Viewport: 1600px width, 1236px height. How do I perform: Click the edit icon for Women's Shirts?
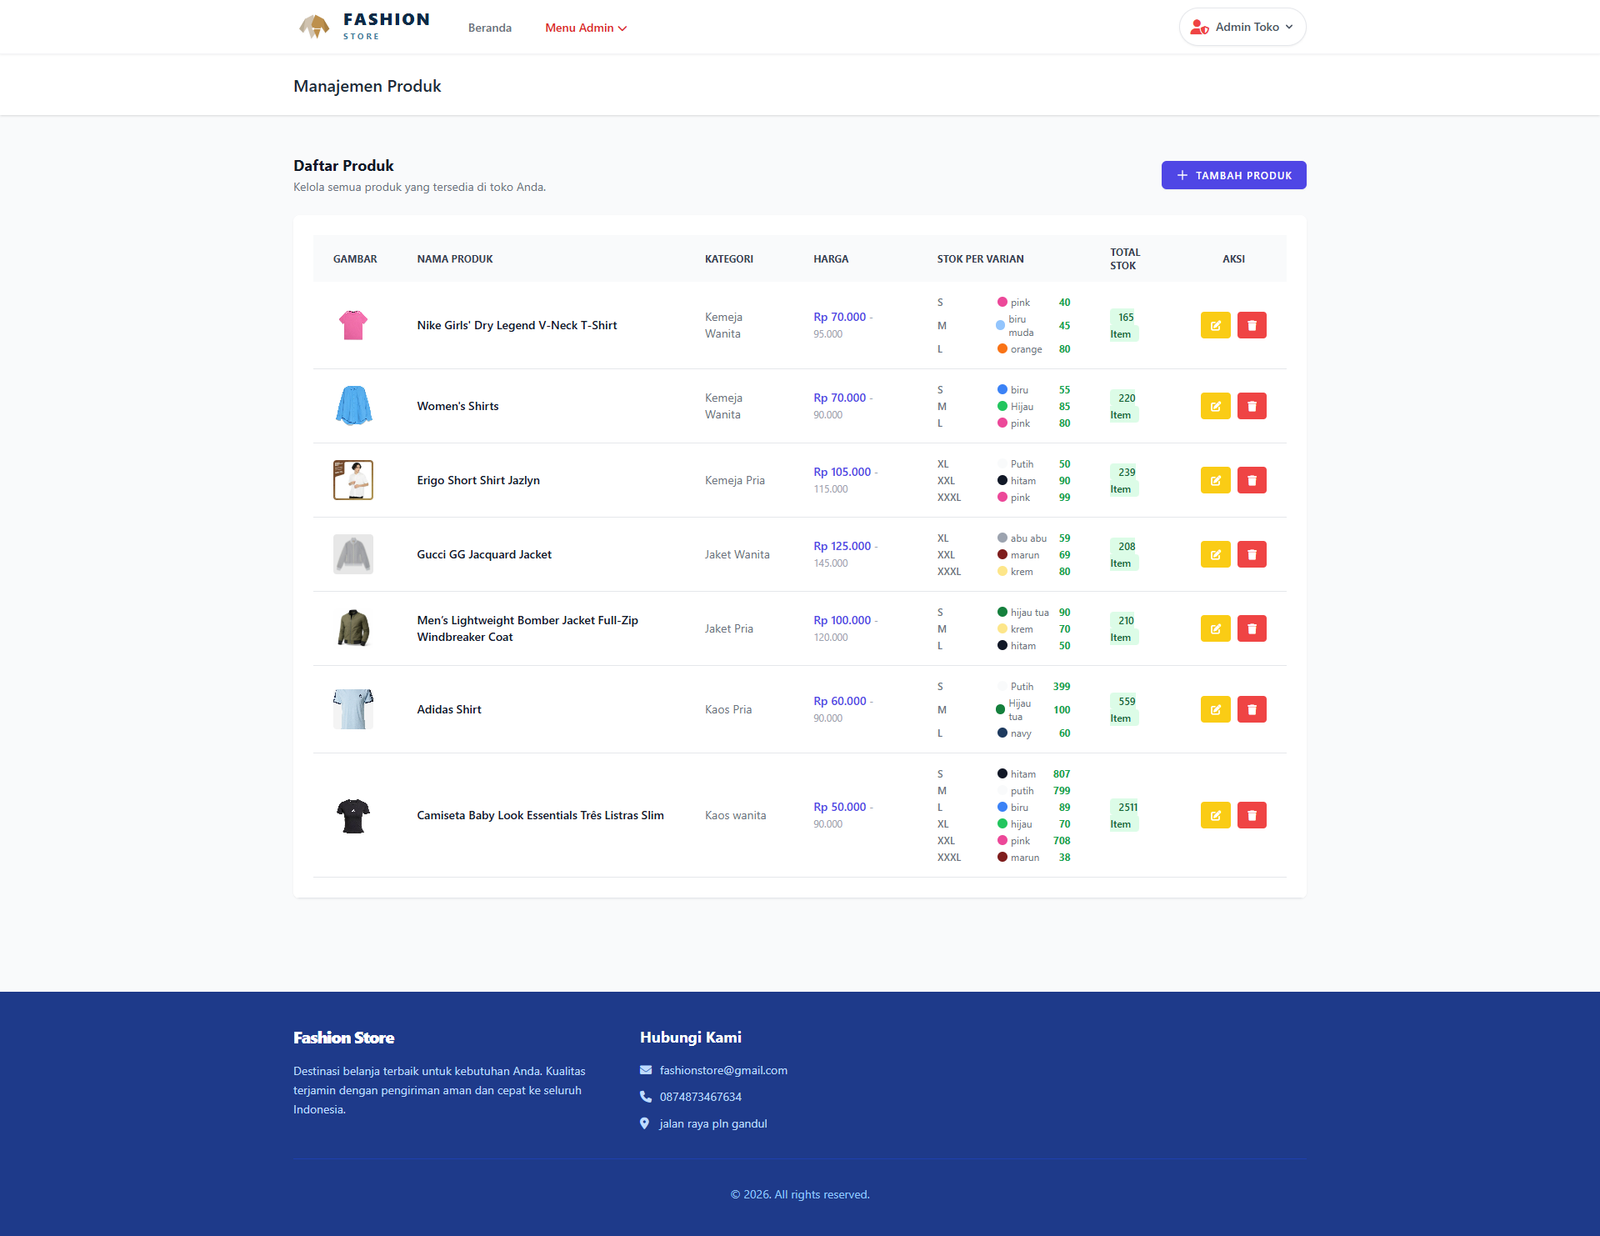pos(1215,406)
